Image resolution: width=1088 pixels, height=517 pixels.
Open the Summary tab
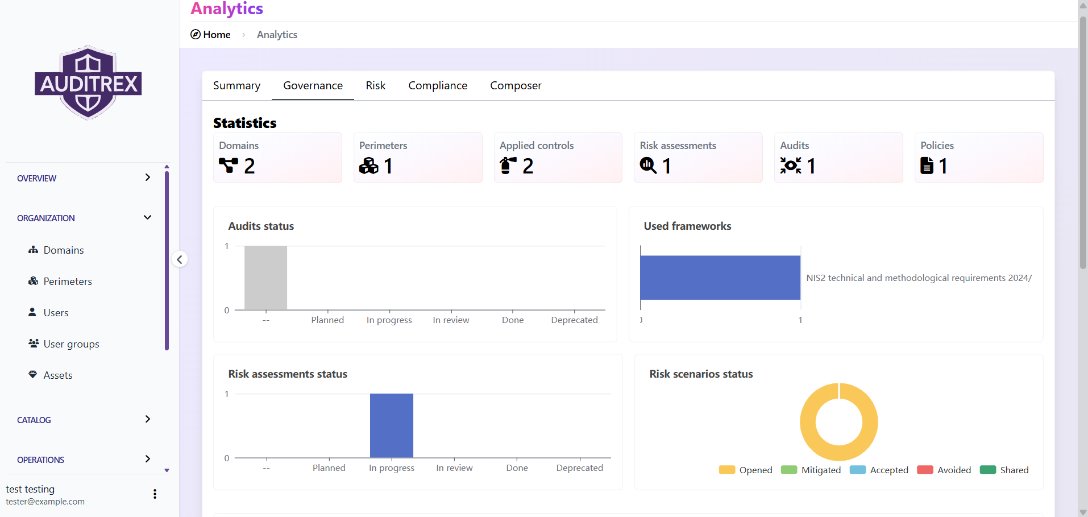coord(236,86)
